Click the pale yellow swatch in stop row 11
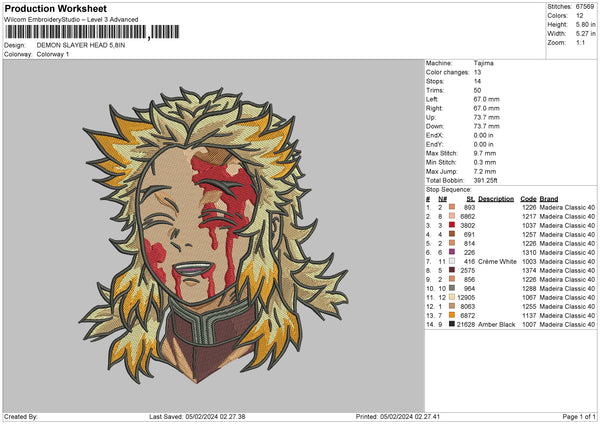Screen dimensions: 600x424 pos(452,297)
